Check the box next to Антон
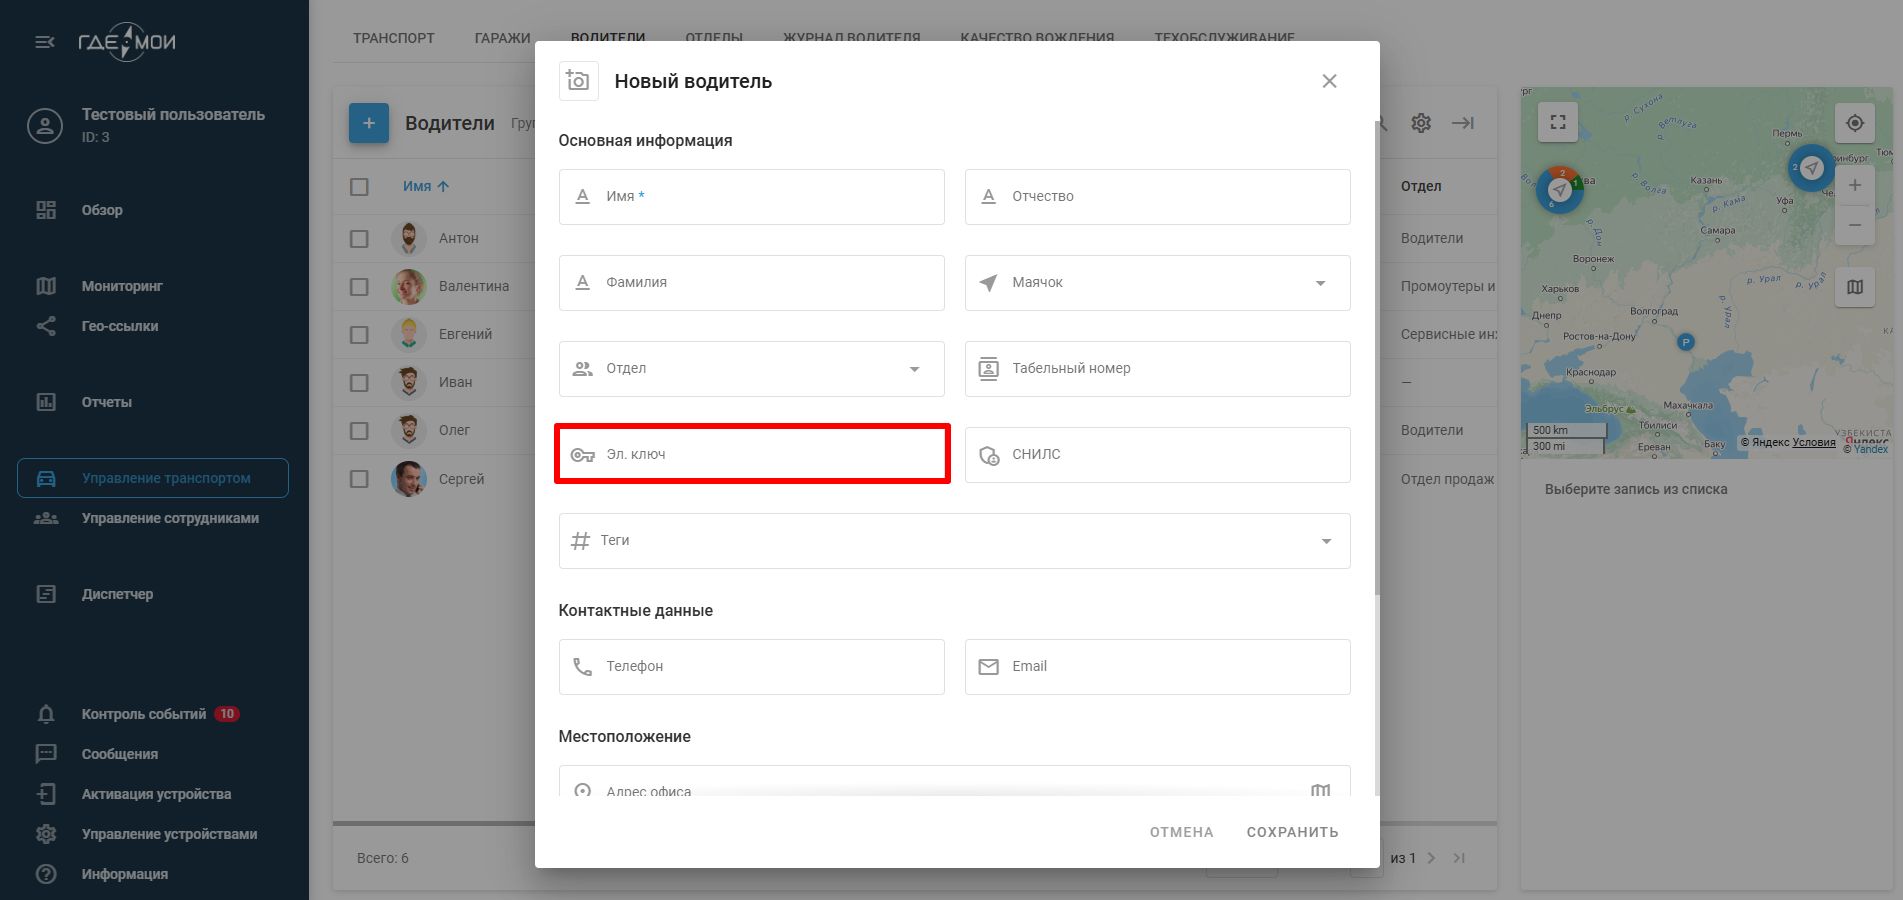Viewport: 1903px width, 900px height. [x=360, y=239]
